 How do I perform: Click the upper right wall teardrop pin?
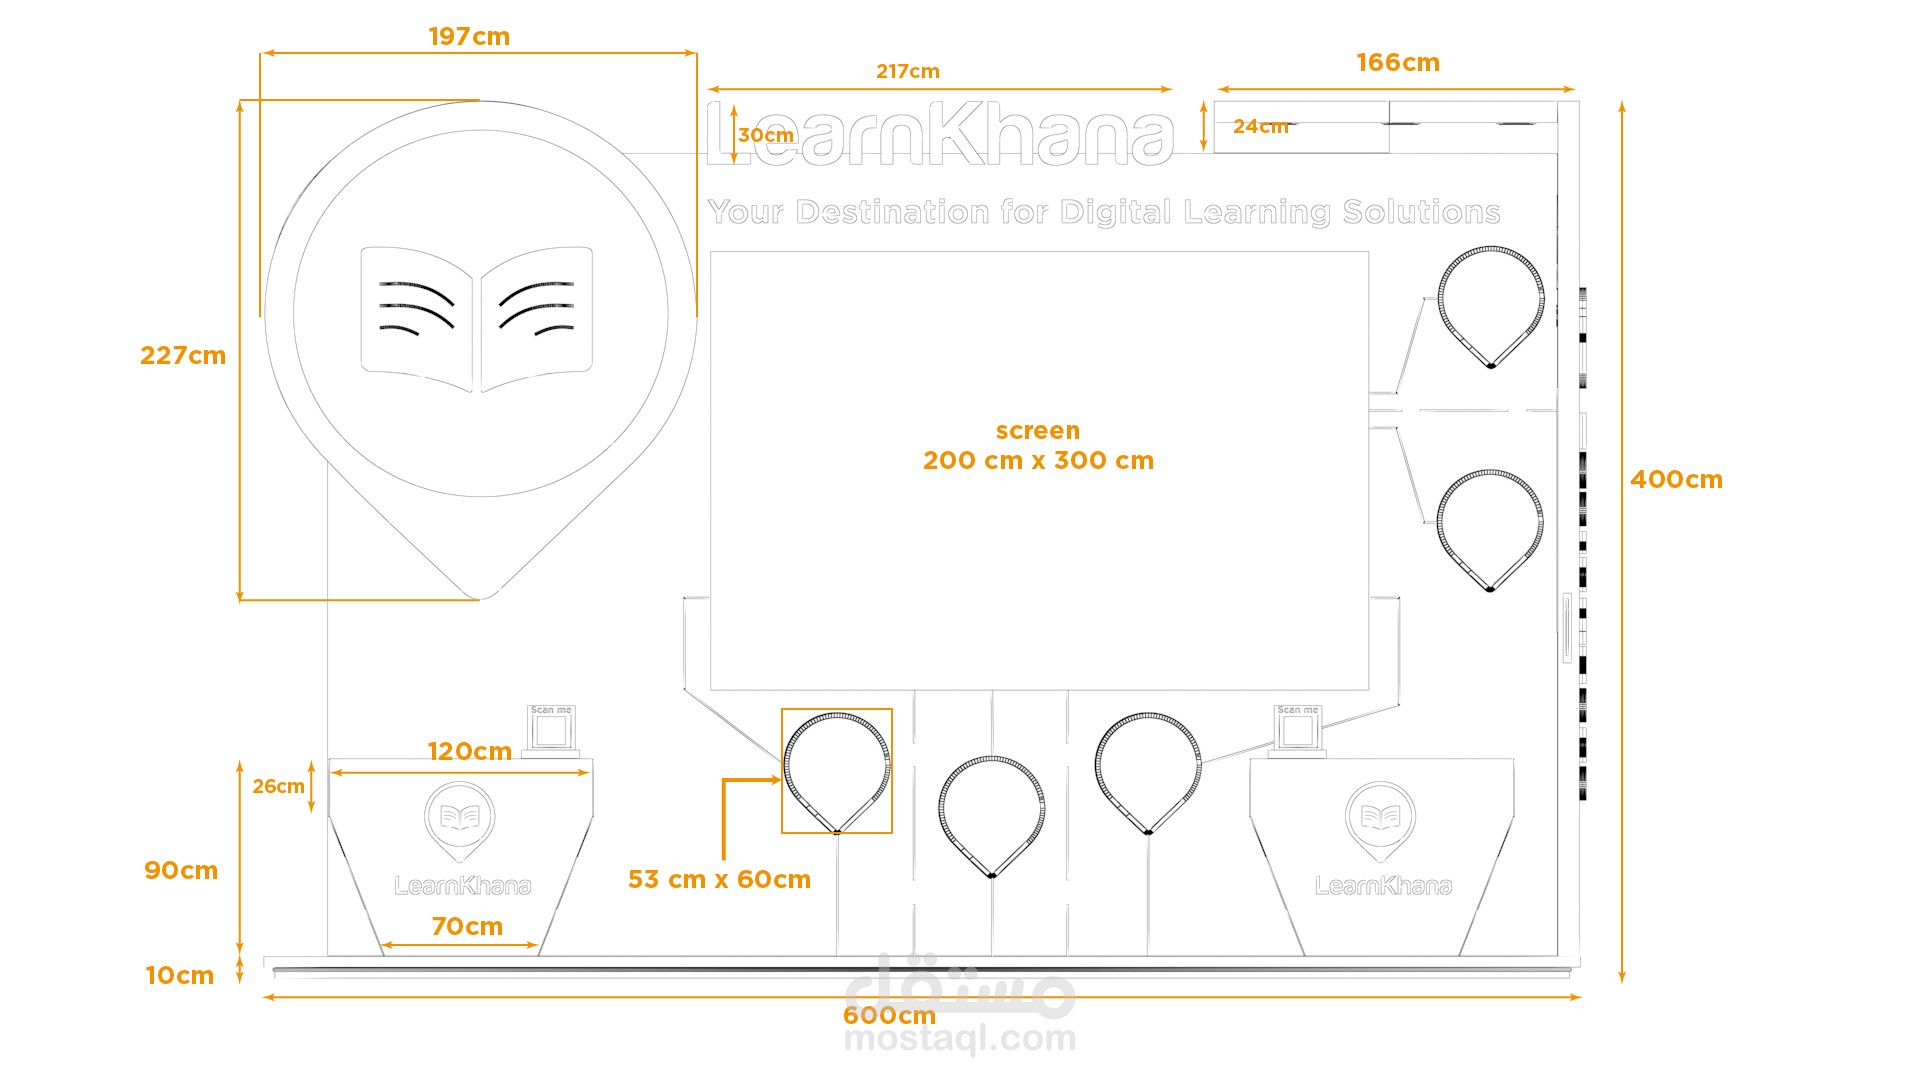pyautogui.click(x=1490, y=305)
